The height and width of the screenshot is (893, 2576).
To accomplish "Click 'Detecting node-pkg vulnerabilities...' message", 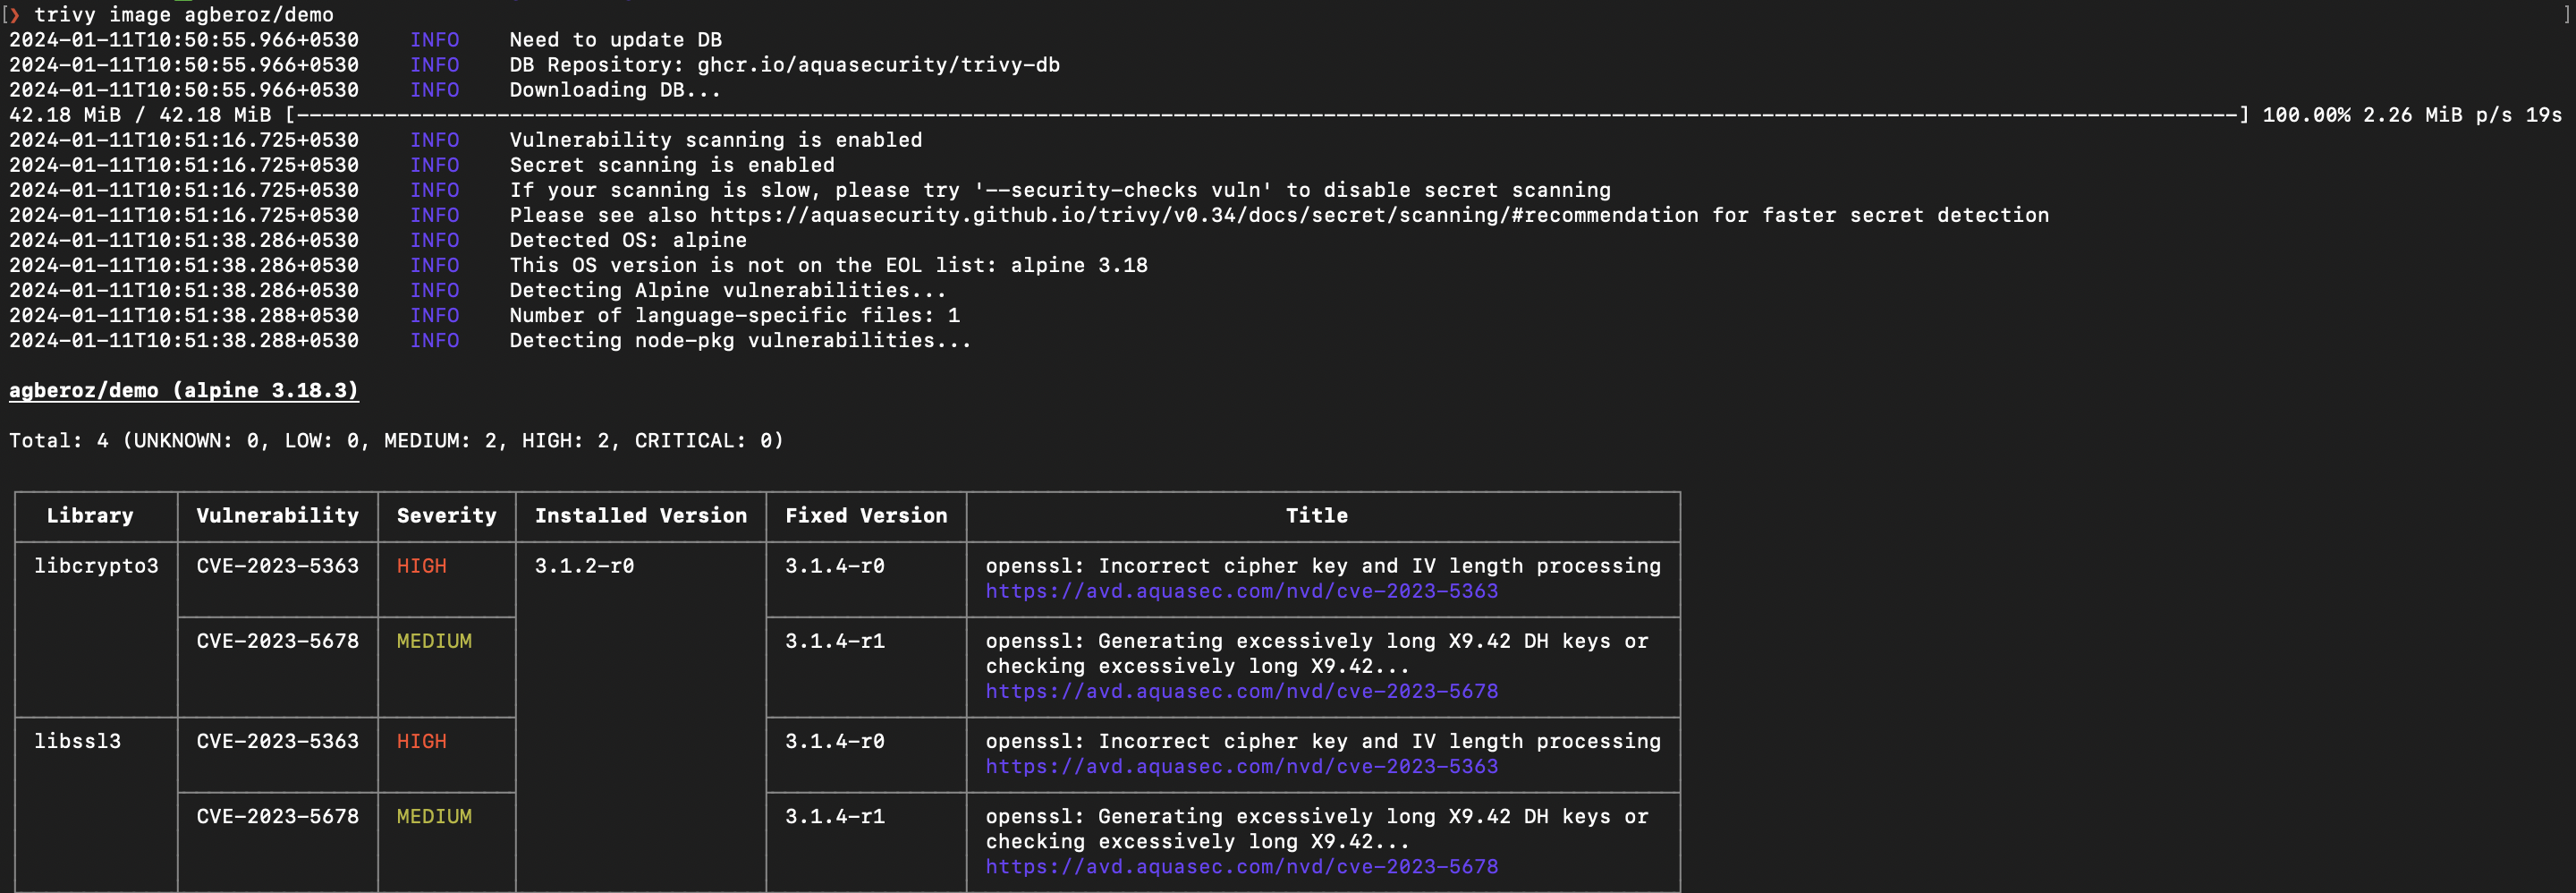I will click(x=740, y=340).
